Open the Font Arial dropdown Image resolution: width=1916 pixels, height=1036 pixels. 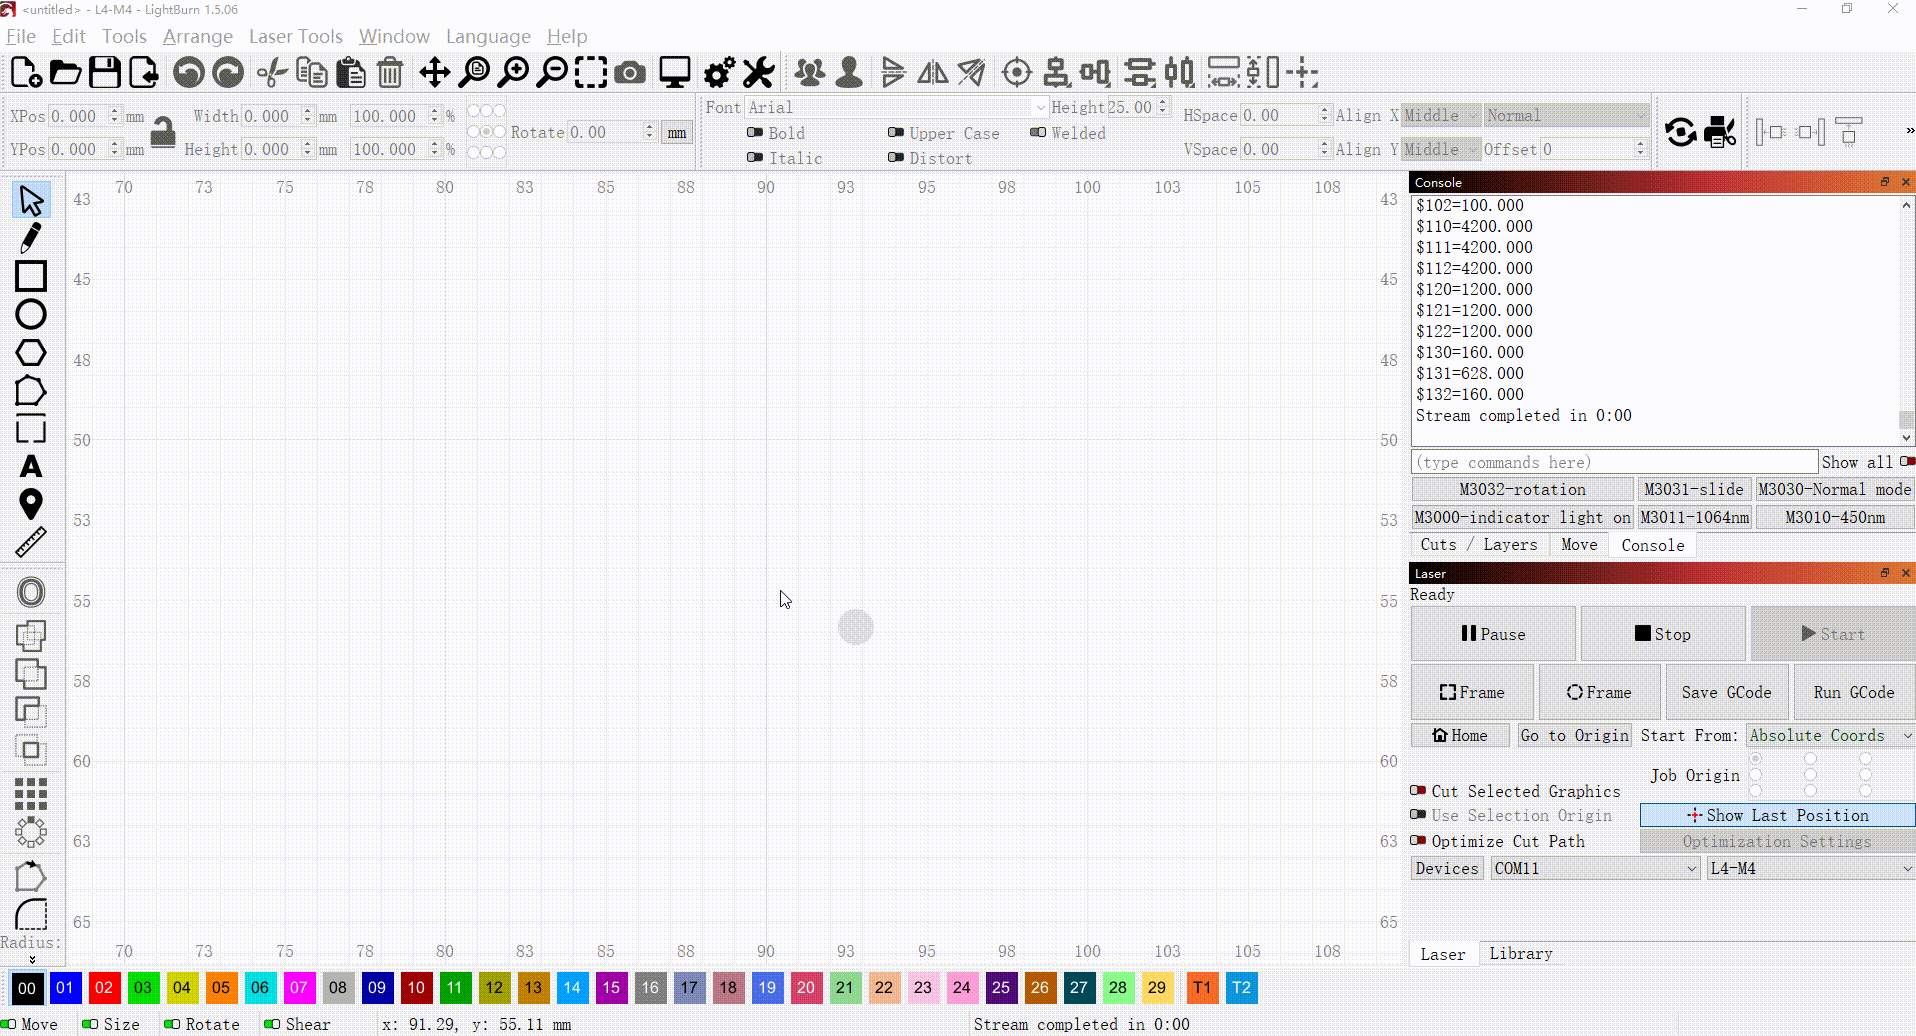point(896,107)
